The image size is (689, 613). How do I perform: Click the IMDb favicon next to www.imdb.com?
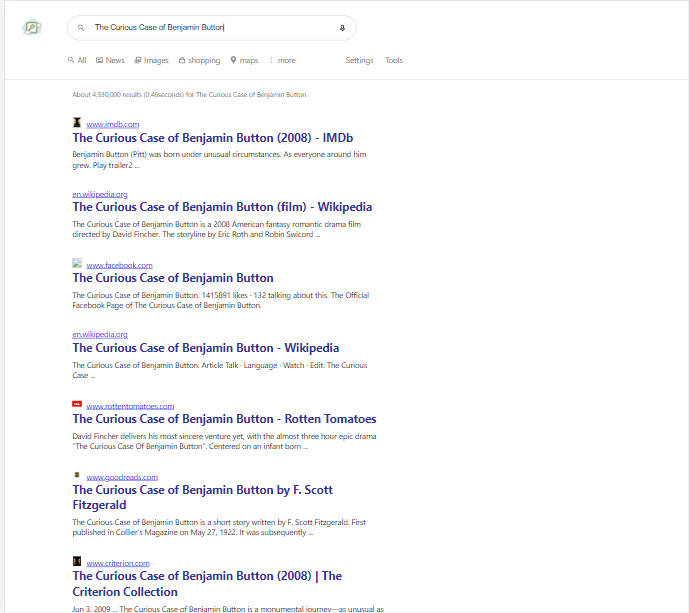click(77, 123)
